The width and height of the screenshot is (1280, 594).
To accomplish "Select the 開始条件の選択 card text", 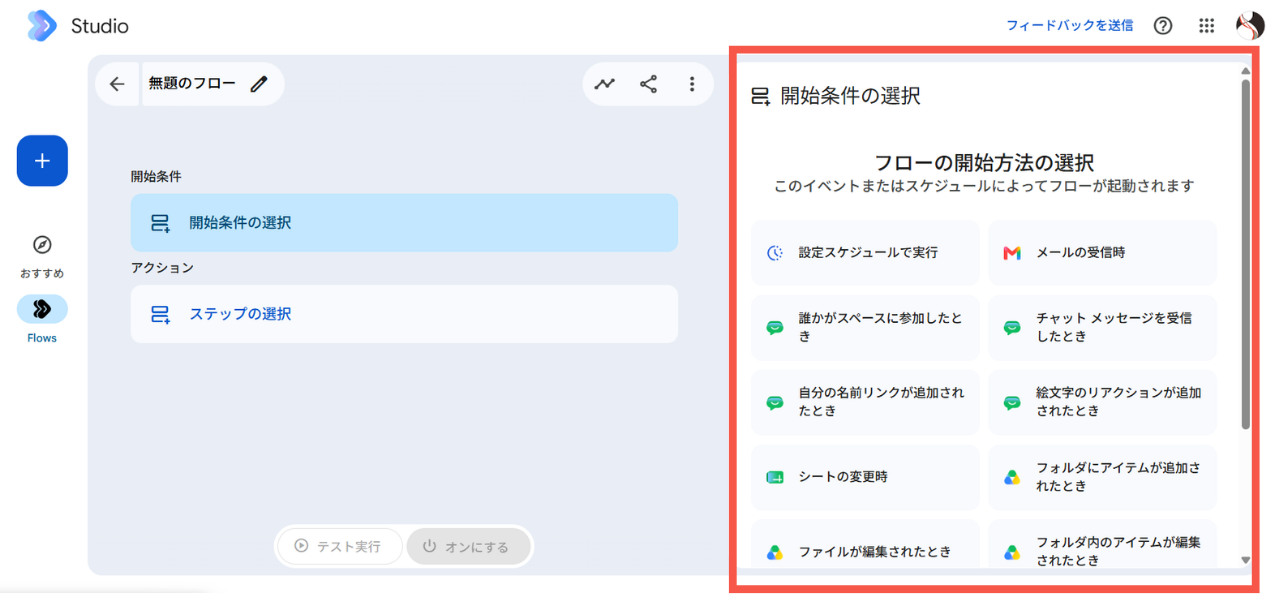I will pyautogui.click(x=240, y=223).
